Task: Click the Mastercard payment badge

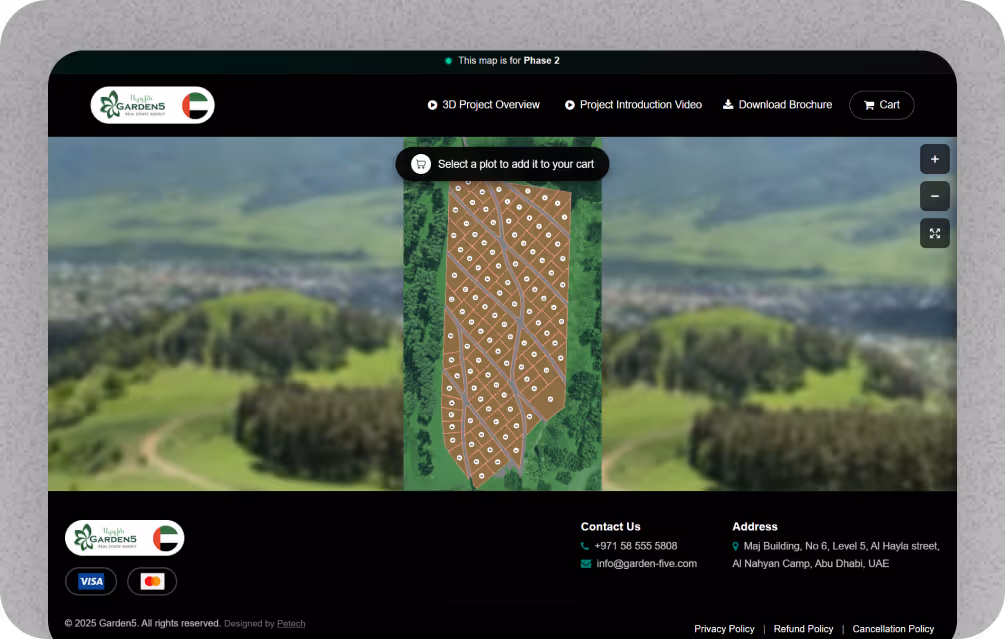Action: pyautogui.click(x=152, y=581)
